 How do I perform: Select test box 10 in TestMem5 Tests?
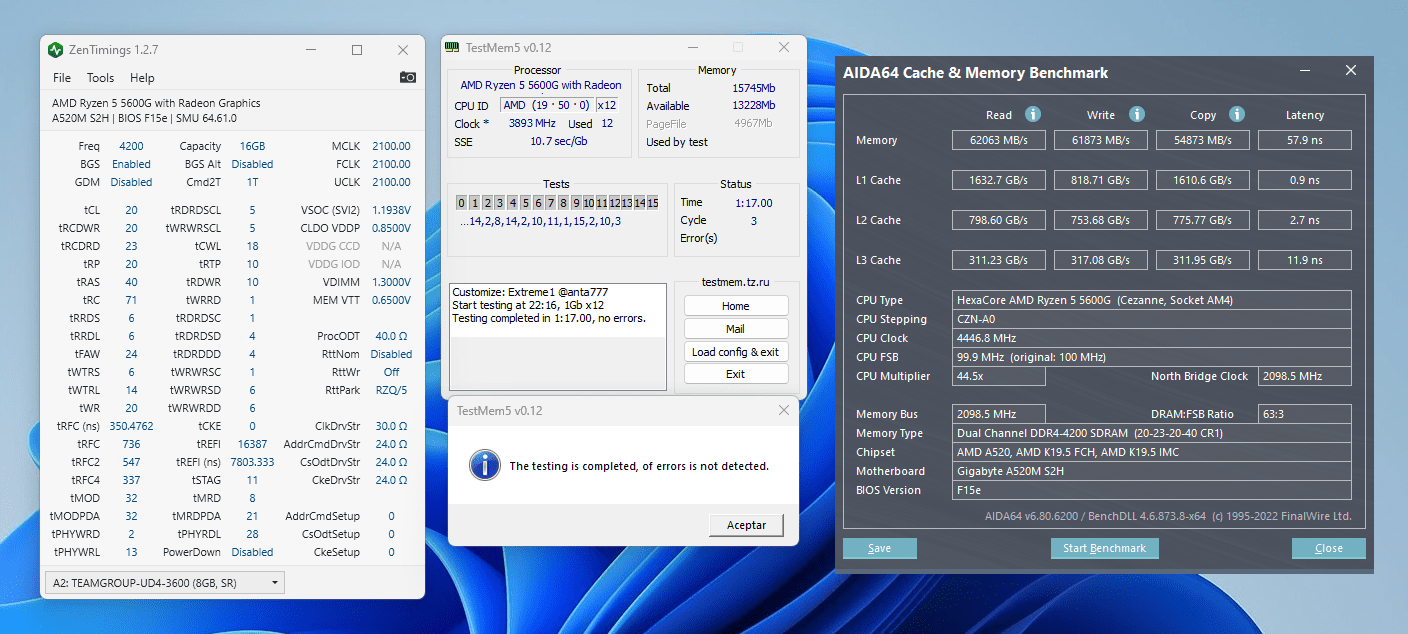tap(589, 203)
